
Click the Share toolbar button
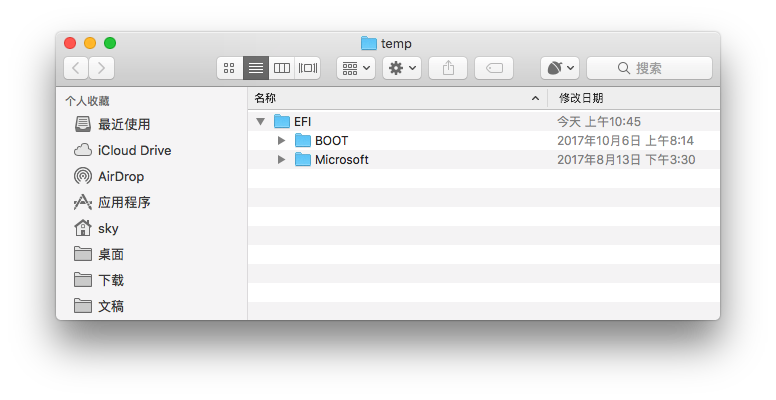pos(448,68)
